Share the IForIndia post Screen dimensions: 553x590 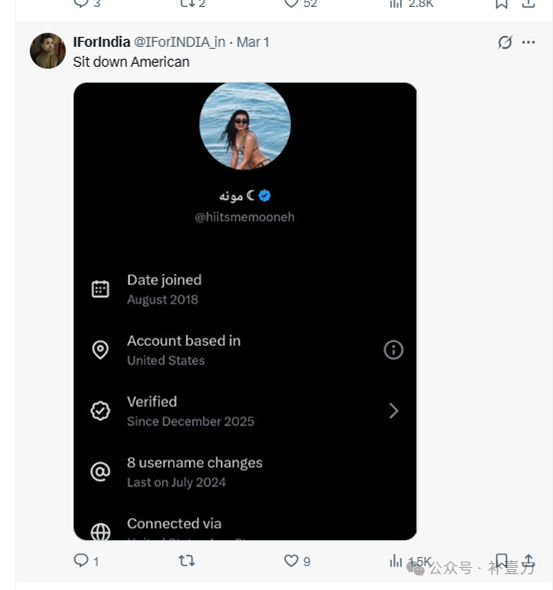point(529,560)
